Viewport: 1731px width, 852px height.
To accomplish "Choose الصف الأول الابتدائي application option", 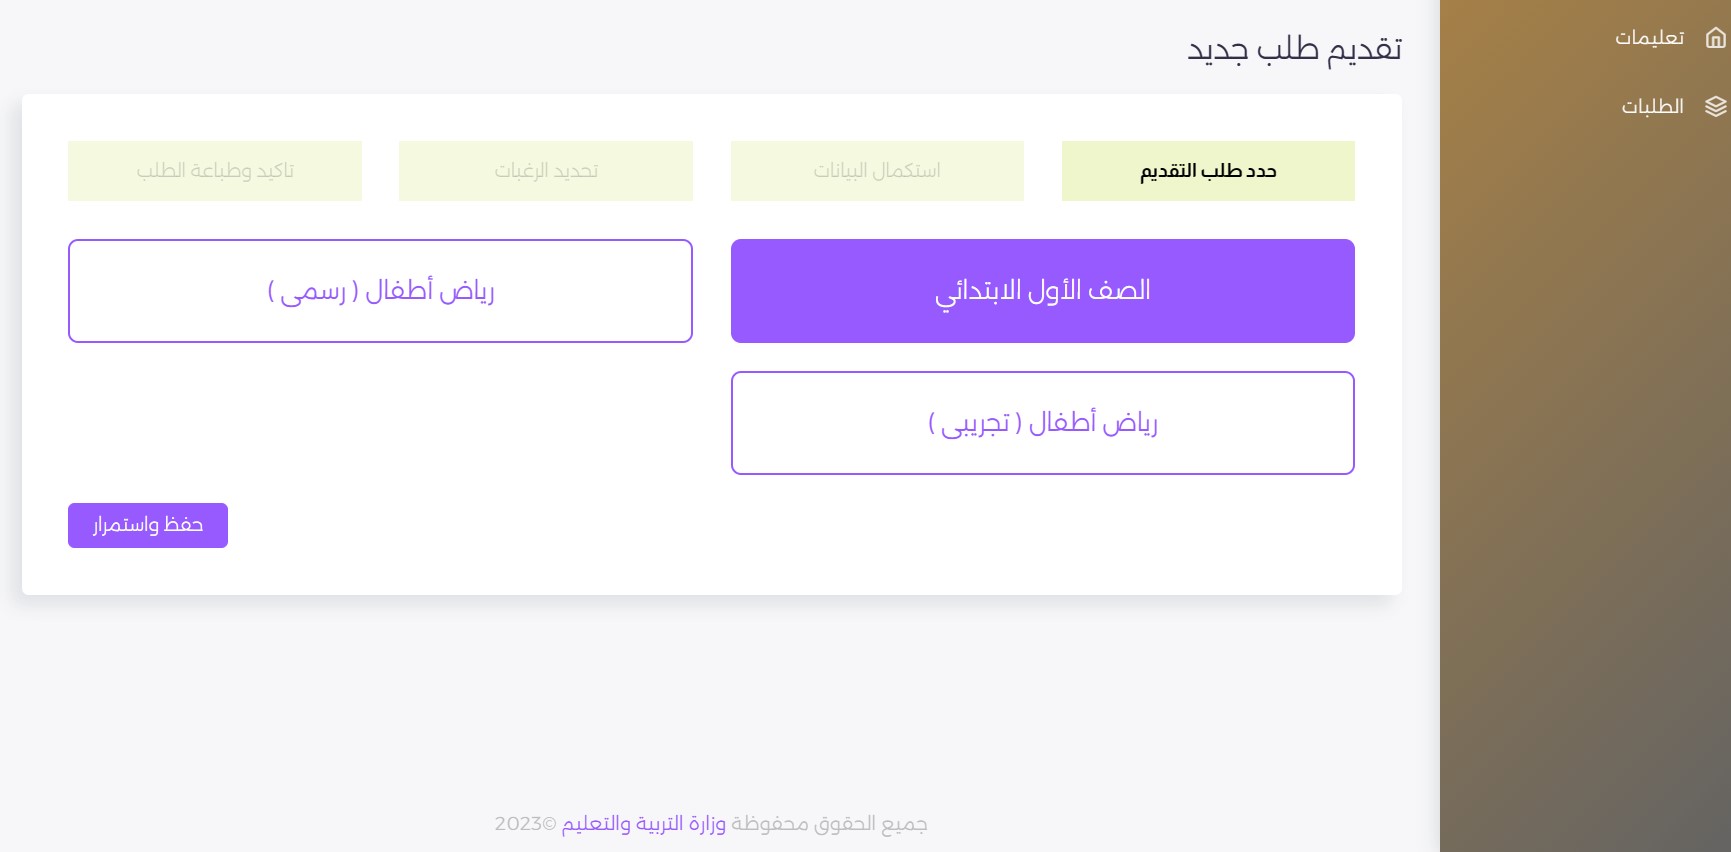I will point(1043,291).
